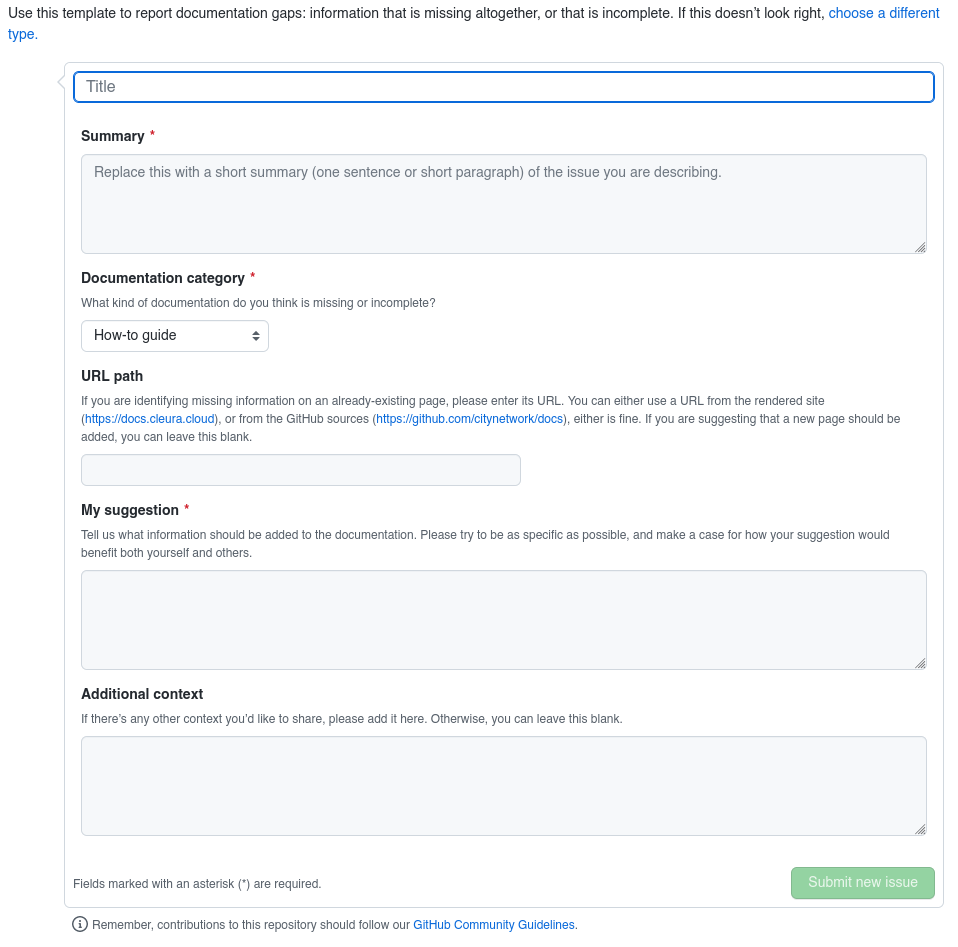Open the https://docs.cleura.cloud link

click(149, 418)
